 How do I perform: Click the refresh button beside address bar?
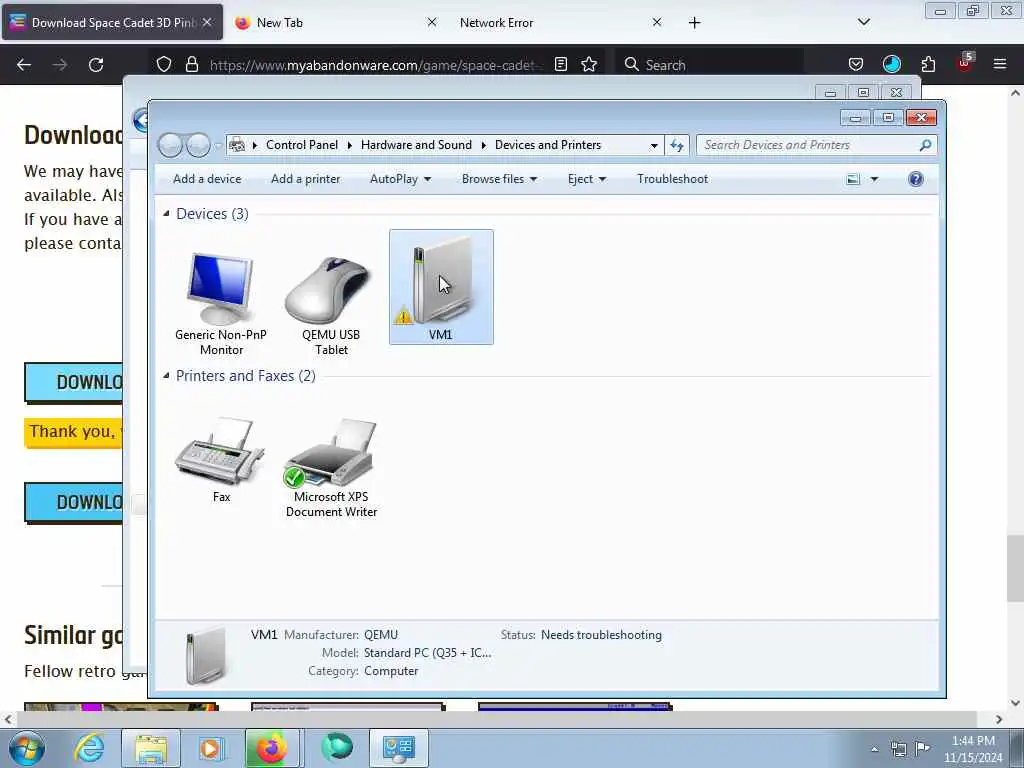point(677,145)
